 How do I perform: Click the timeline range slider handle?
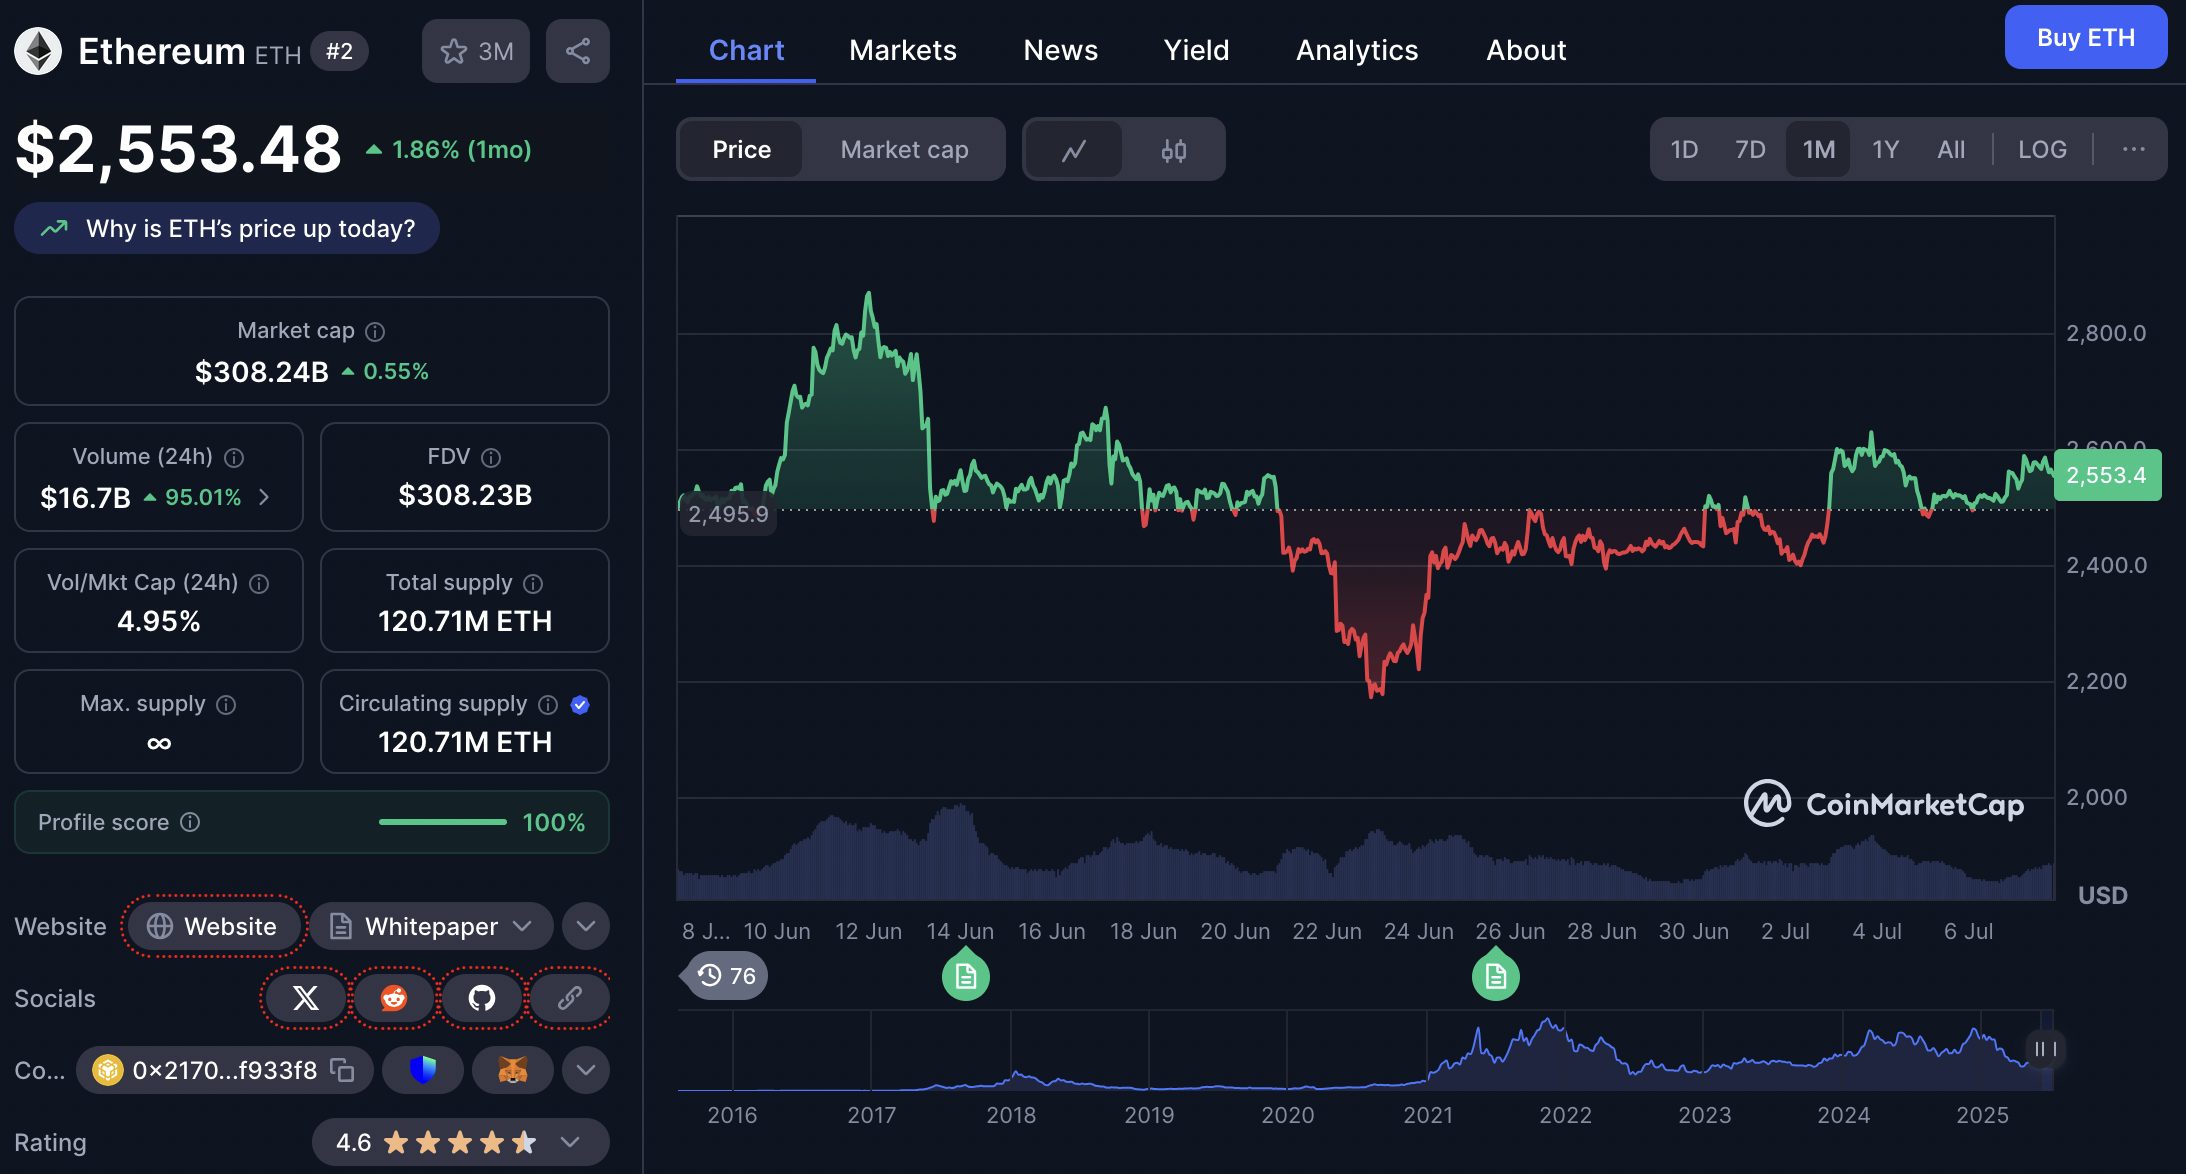coord(2046,1049)
